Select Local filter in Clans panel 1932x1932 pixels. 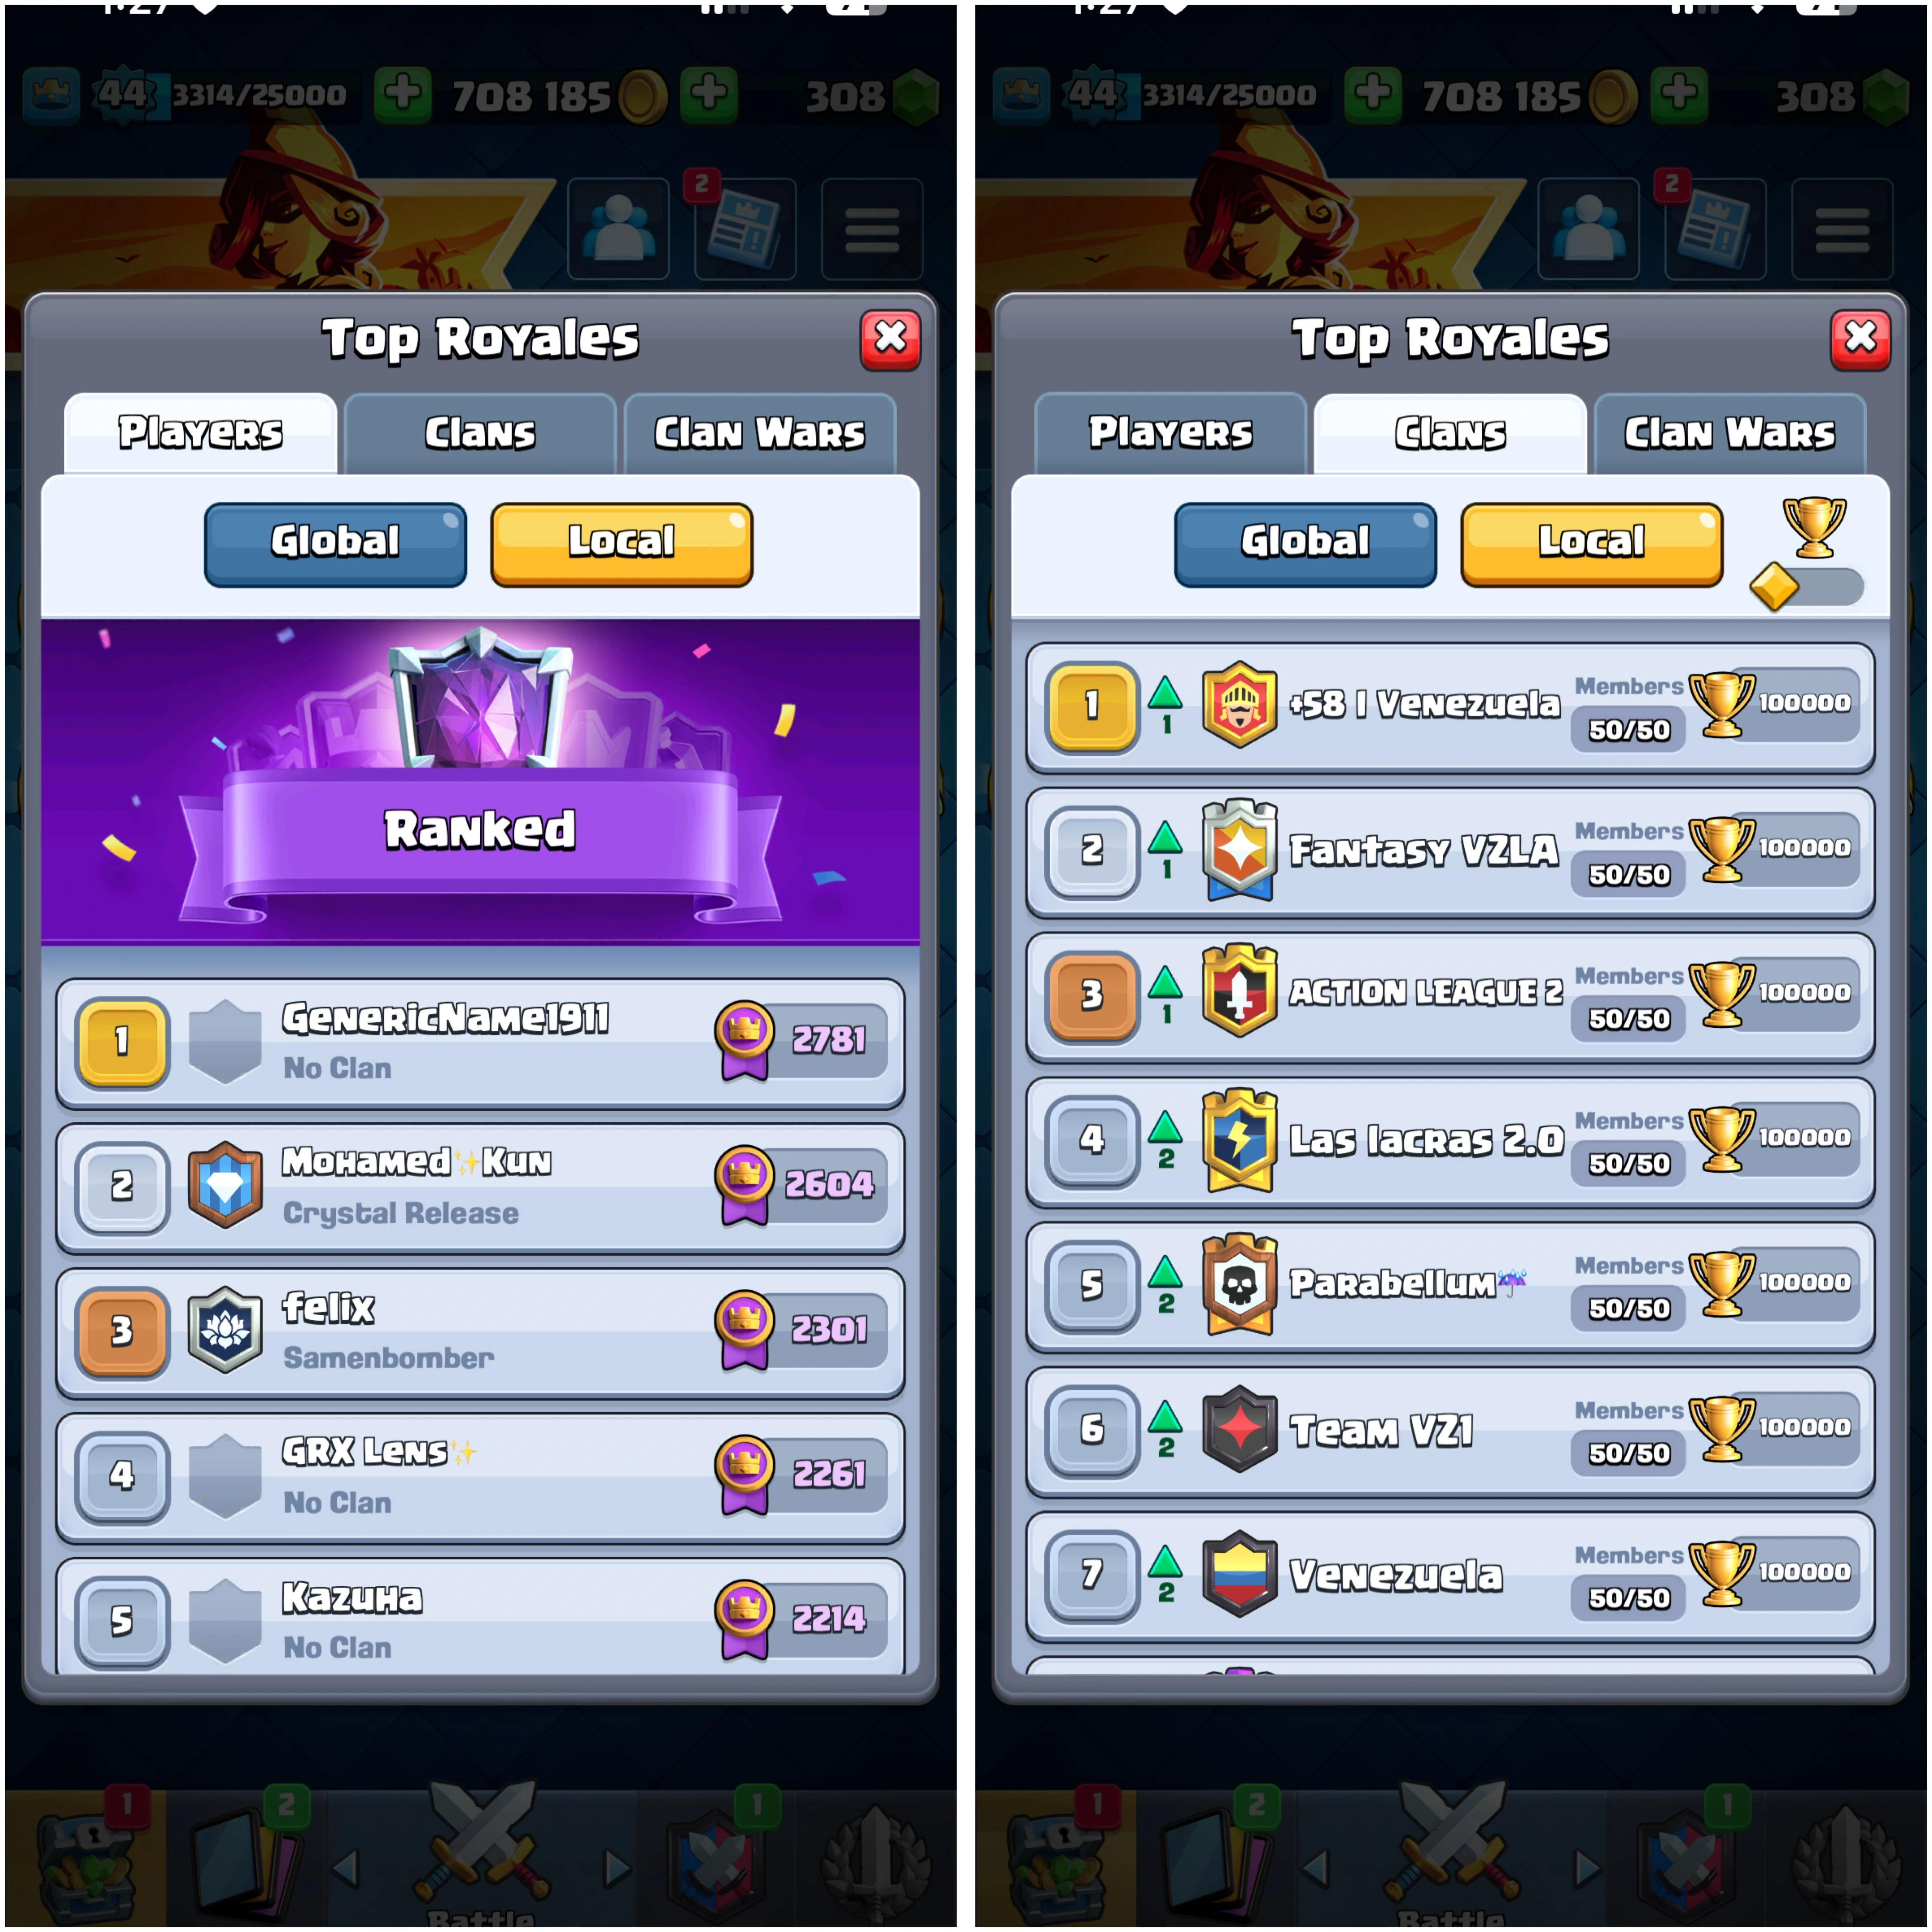click(1591, 544)
